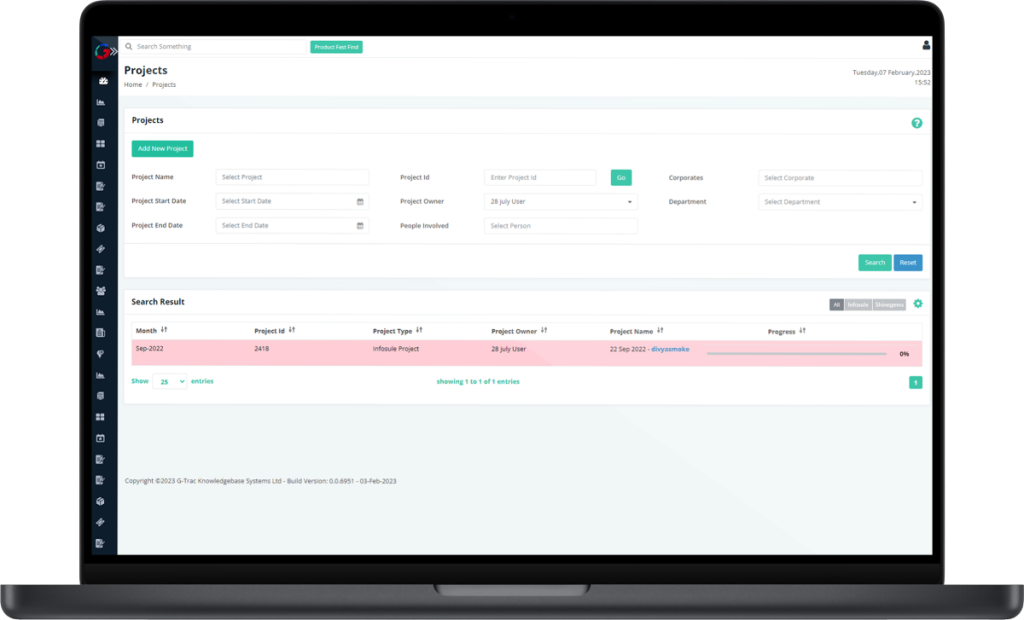Open the user profile icon at top right
Image resolution: width=1024 pixels, height=620 pixels.
[926, 45]
